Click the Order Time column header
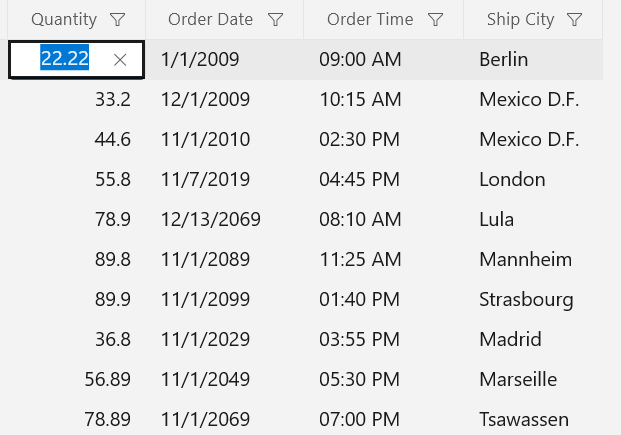Image resolution: width=621 pixels, height=435 pixels. pyautogui.click(x=369, y=20)
